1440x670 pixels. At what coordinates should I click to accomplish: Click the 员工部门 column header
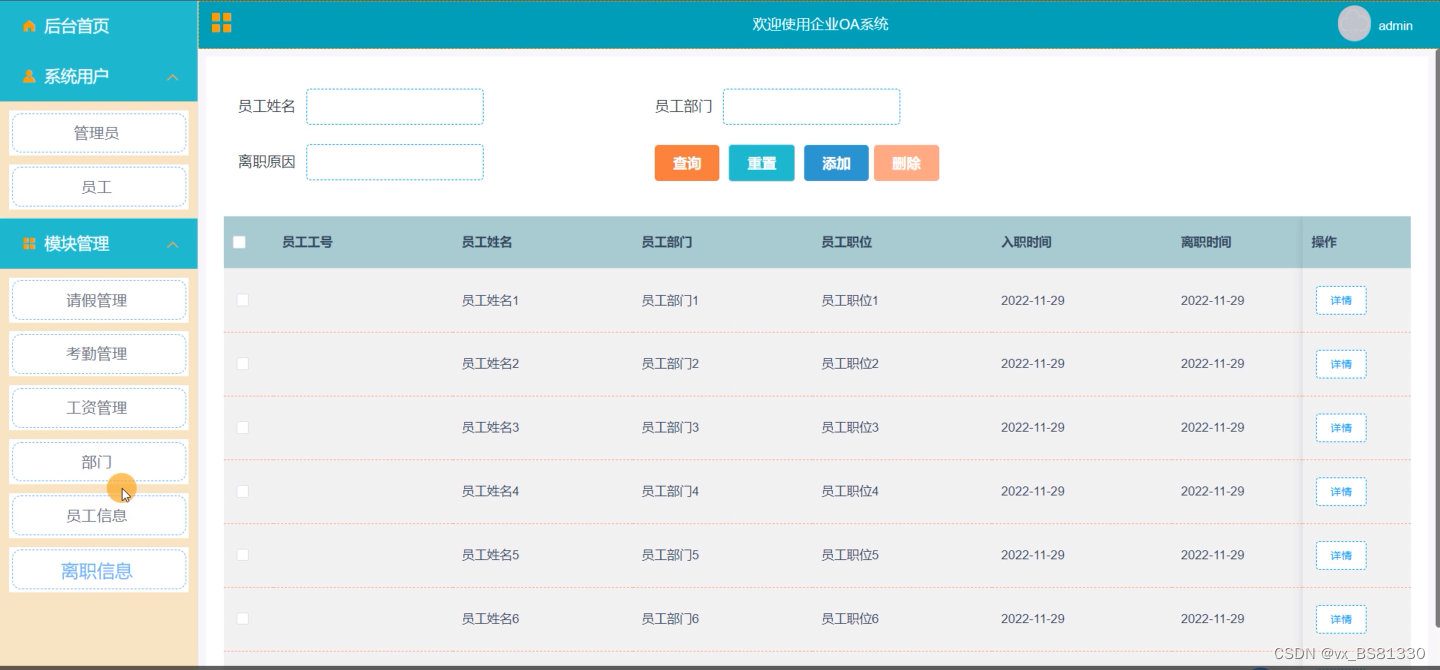667,242
